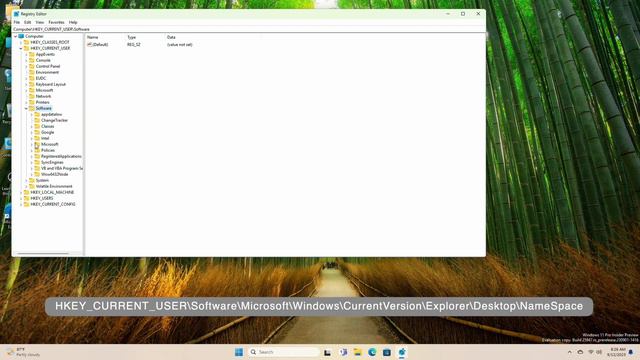The height and width of the screenshot is (360, 640).
Task: Expand the Google key
Action: click(31, 132)
